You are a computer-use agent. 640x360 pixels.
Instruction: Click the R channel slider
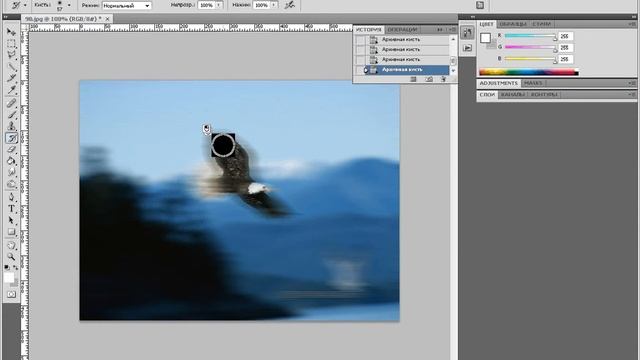click(530, 36)
